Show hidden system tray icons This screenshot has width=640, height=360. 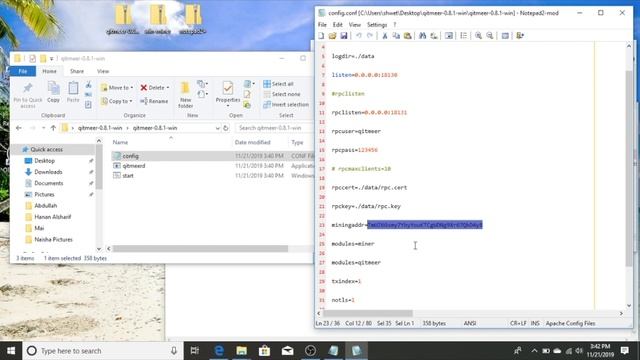[x=534, y=351]
